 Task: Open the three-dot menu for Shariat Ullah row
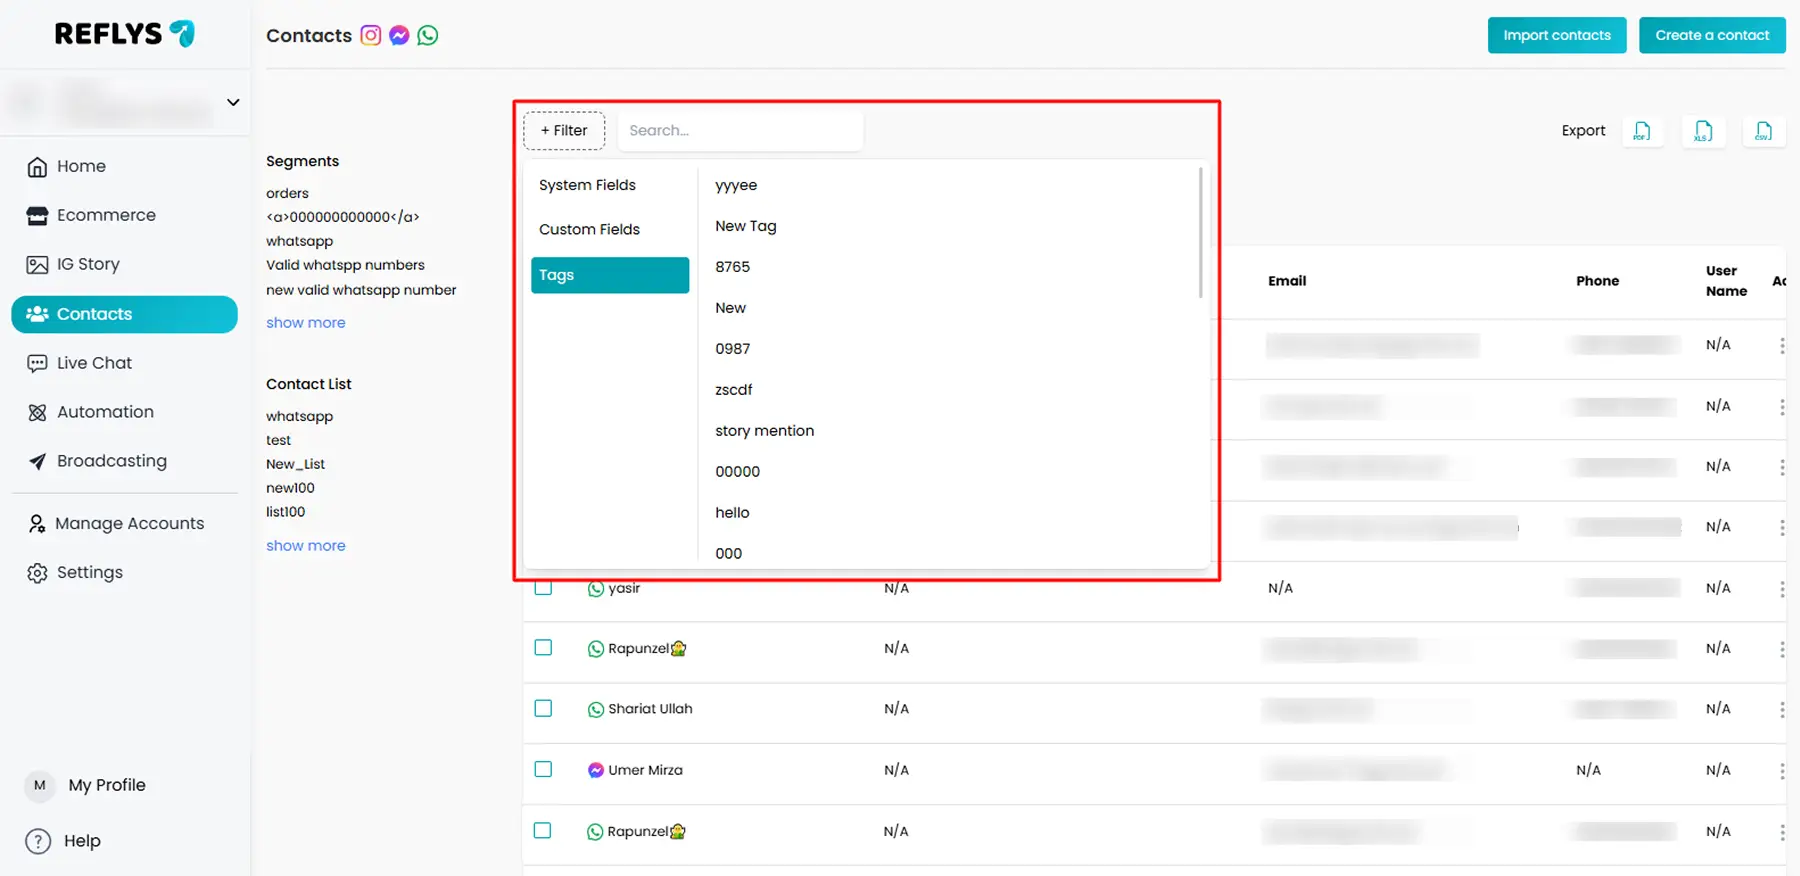pyautogui.click(x=1781, y=709)
